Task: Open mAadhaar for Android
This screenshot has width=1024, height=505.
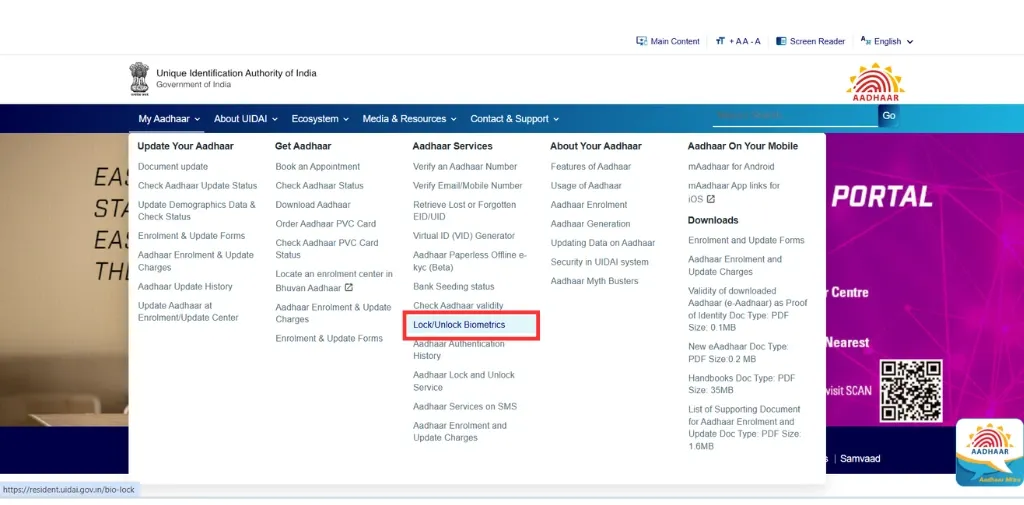Action: tap(731, 167)
